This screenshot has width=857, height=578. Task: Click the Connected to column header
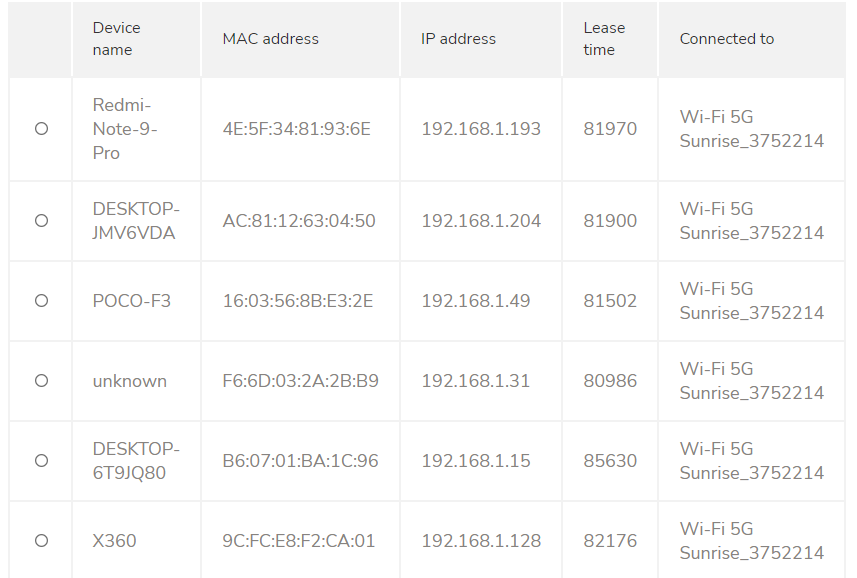tap(727, 39)
